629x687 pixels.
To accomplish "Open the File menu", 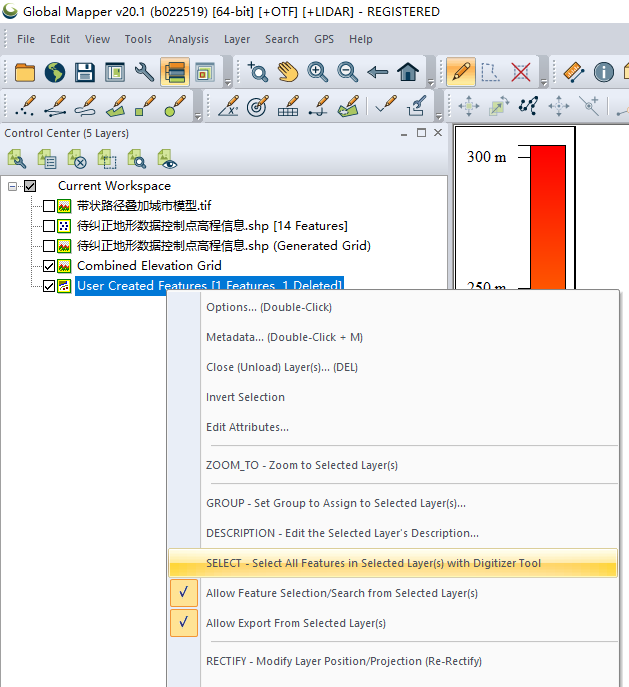I will click(x=26, y=39).
